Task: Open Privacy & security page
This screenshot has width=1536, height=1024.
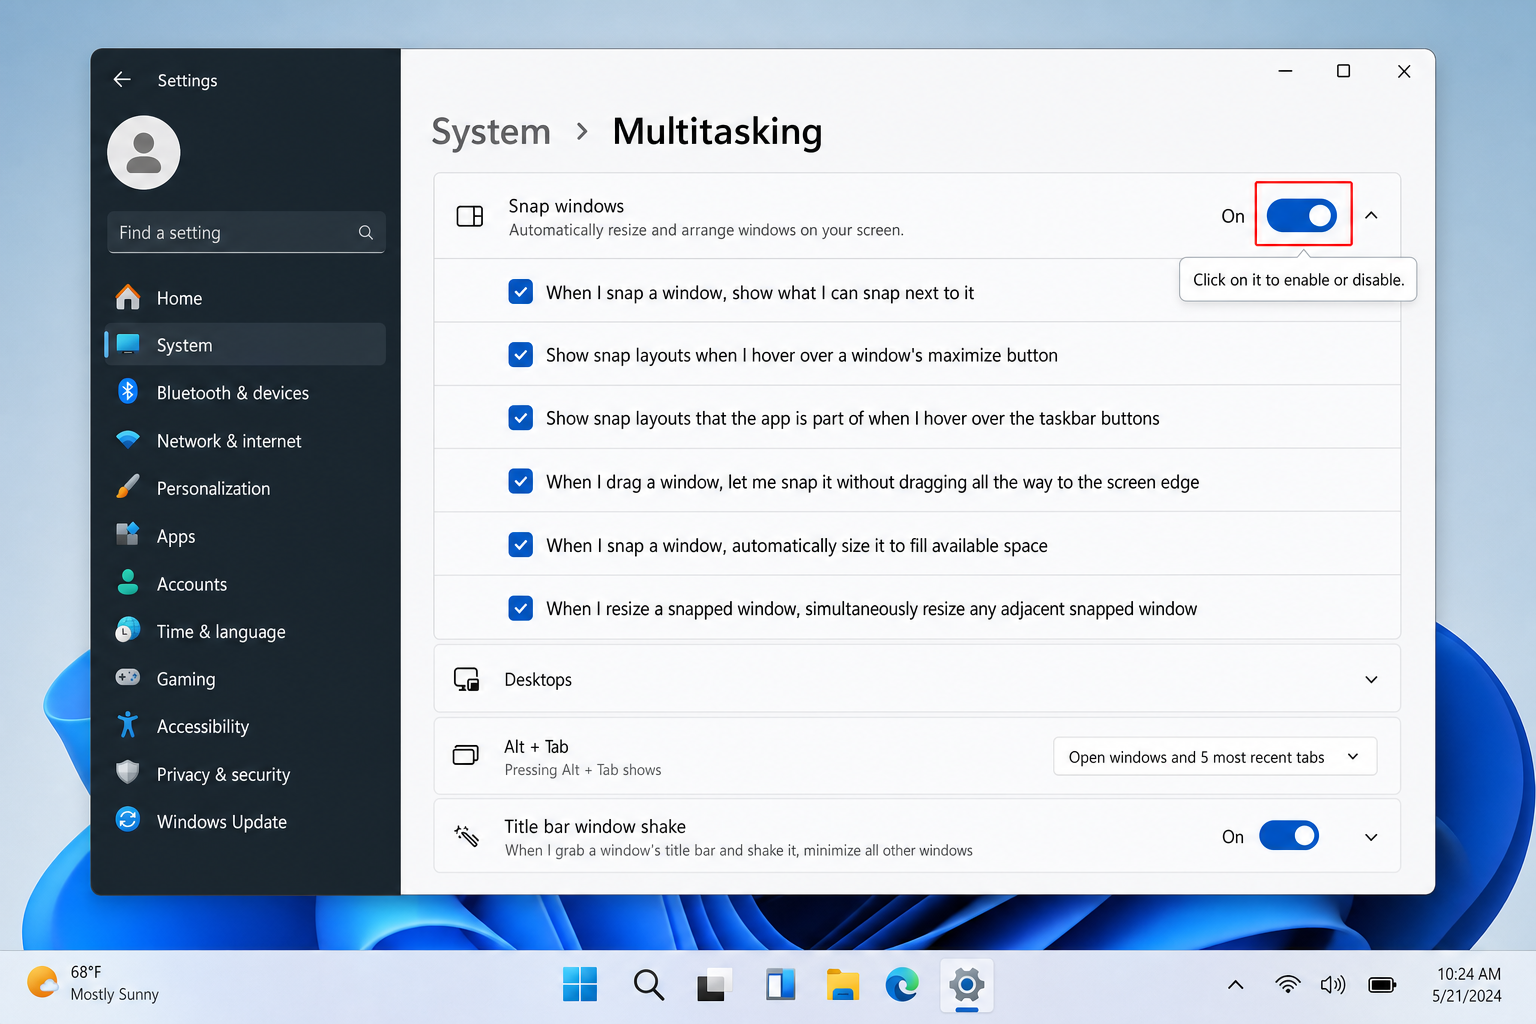Action: click(245, 774)
